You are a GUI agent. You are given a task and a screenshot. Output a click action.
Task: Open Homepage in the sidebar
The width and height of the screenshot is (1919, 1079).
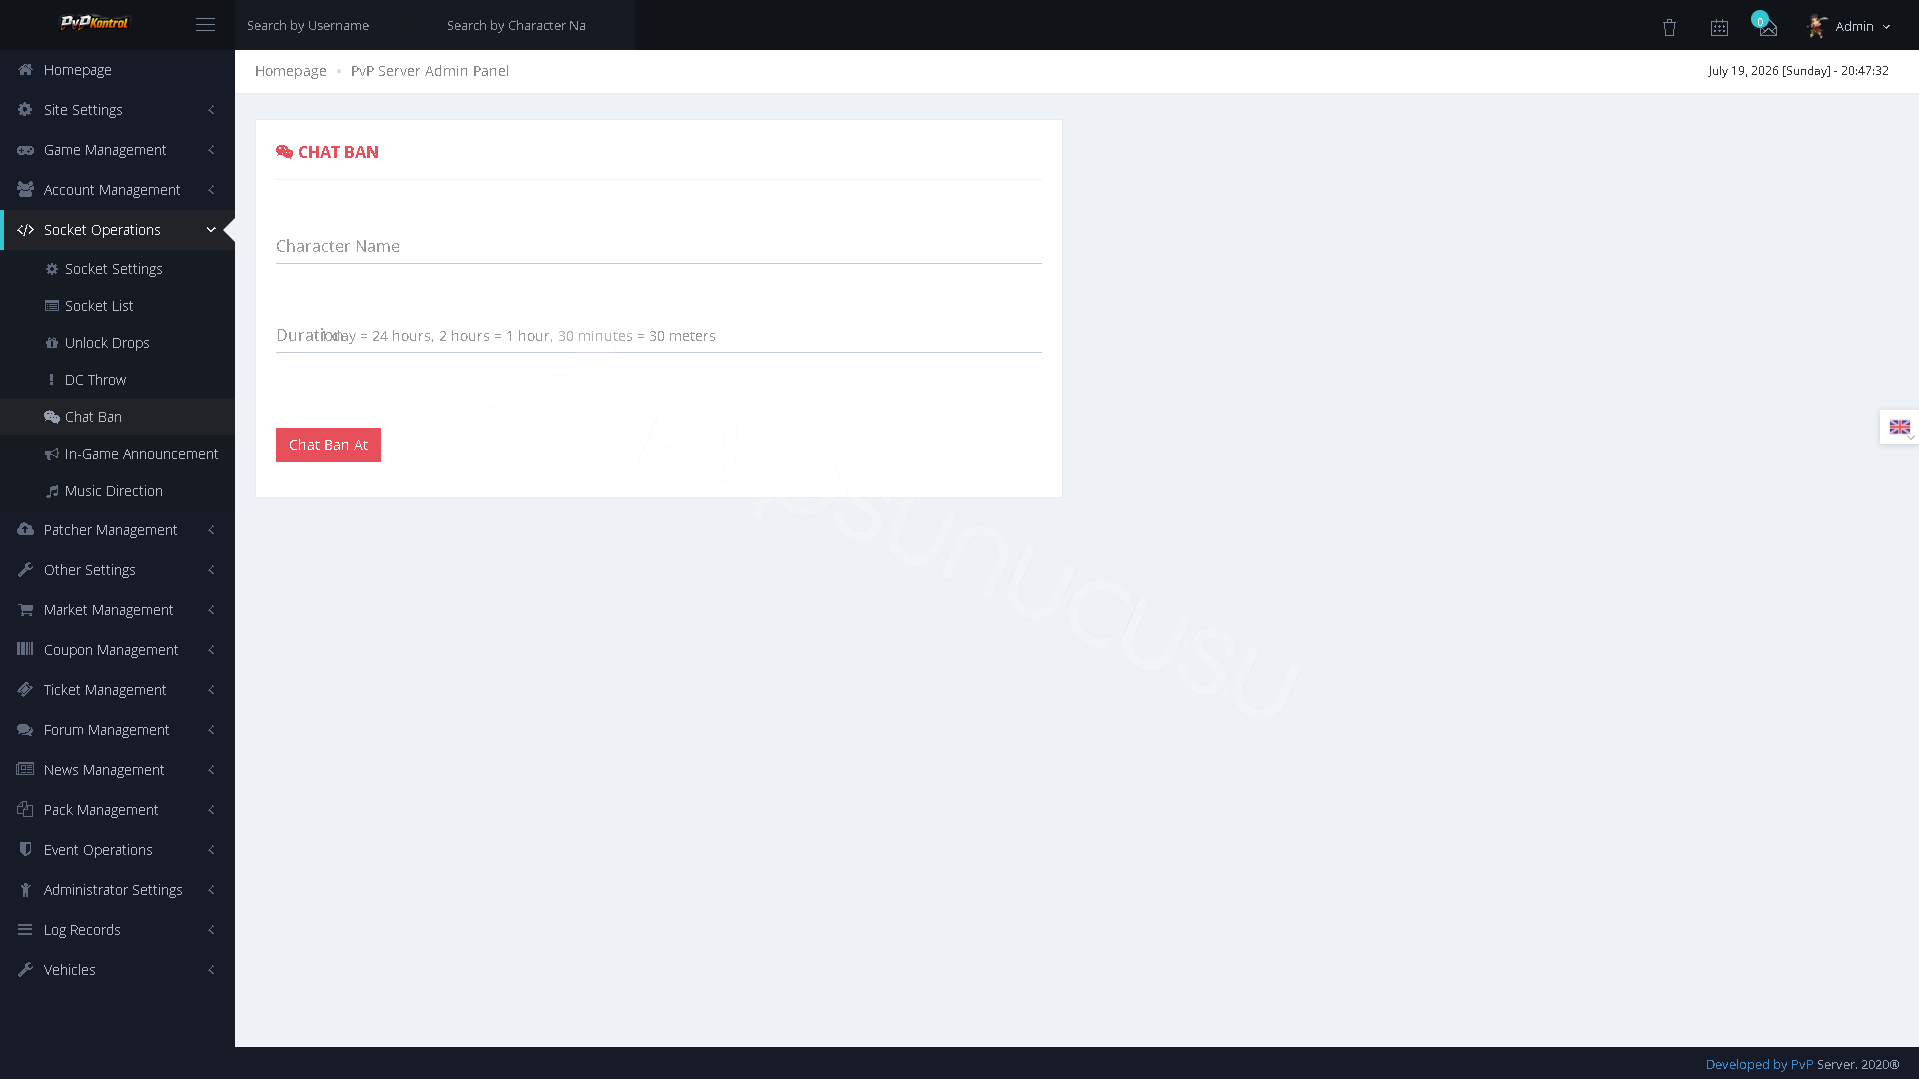click(117, 70)
